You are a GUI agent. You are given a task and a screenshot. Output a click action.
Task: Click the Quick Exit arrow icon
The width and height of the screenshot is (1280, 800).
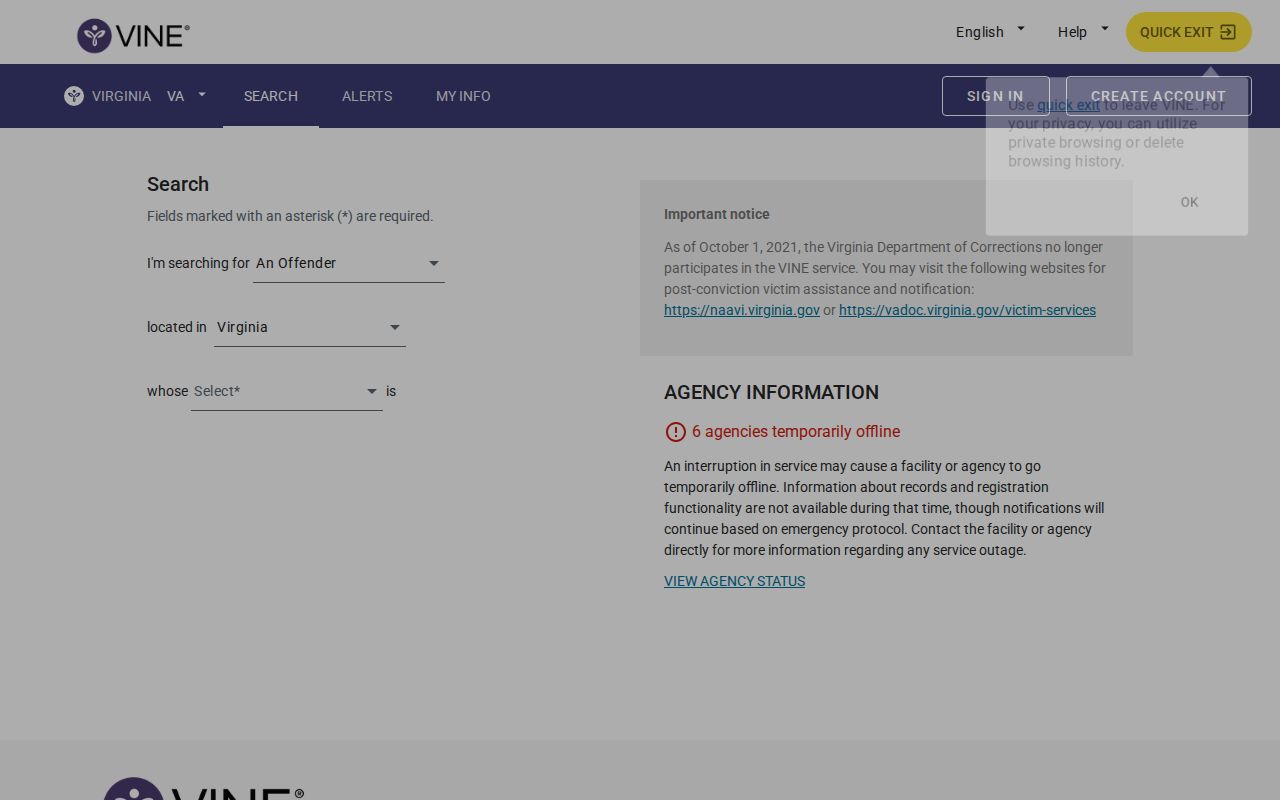1228,32
